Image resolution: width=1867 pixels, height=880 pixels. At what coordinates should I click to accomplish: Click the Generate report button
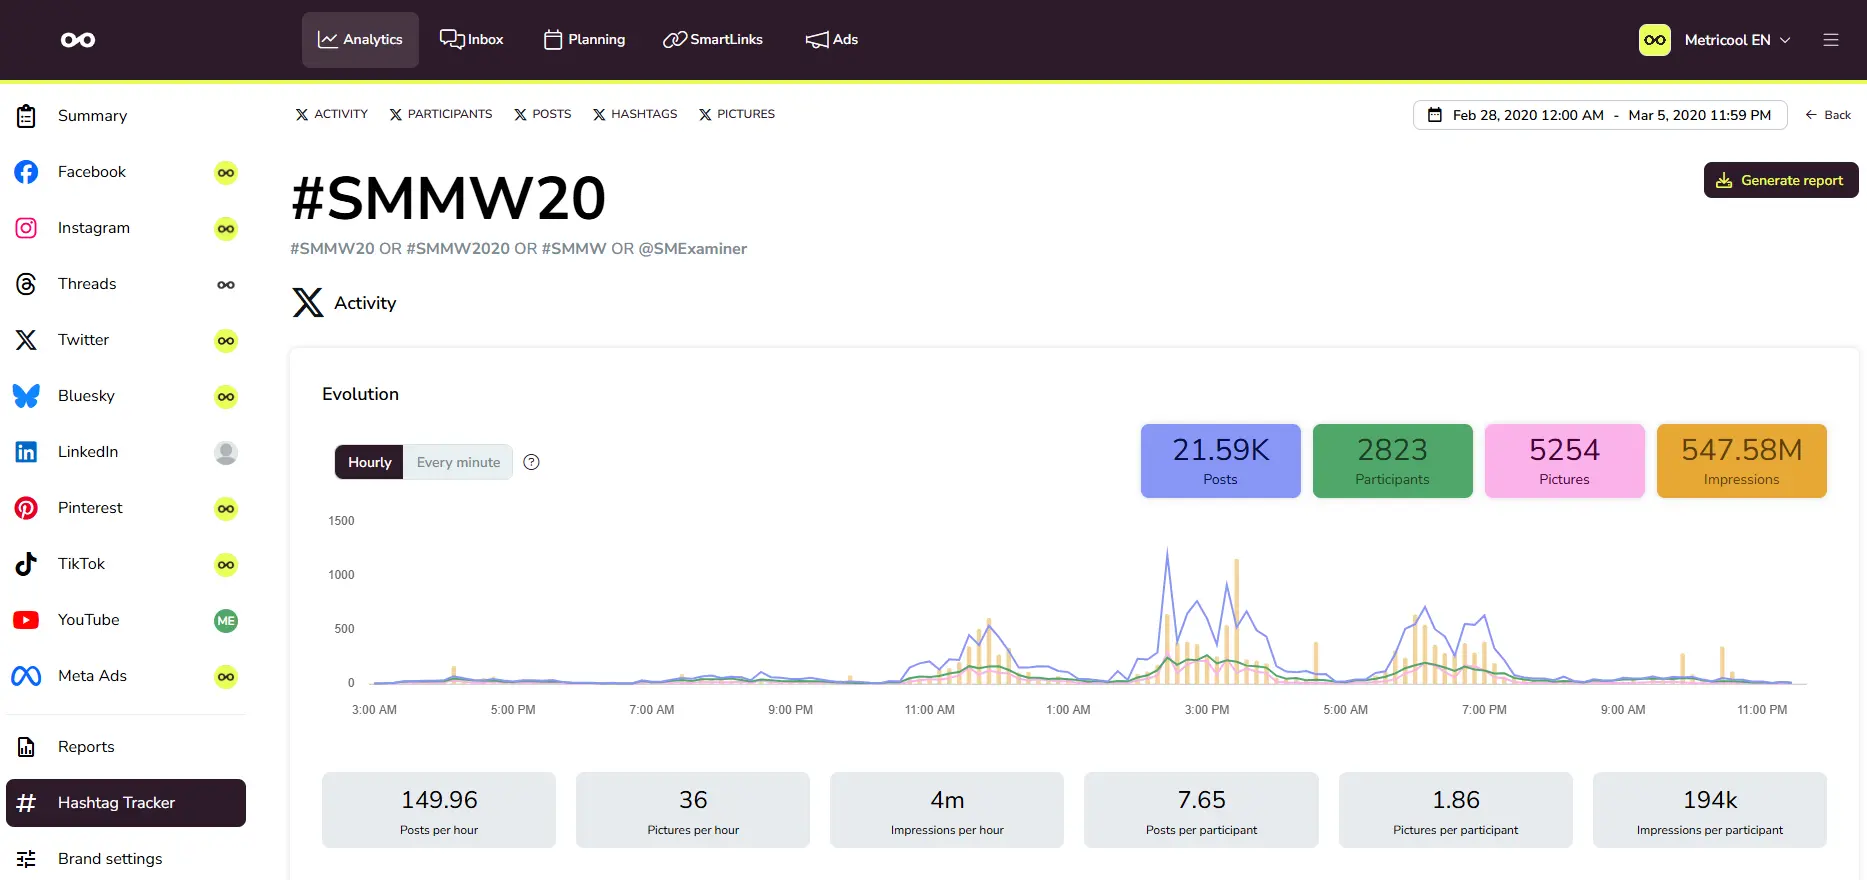tap(1781, 180)
